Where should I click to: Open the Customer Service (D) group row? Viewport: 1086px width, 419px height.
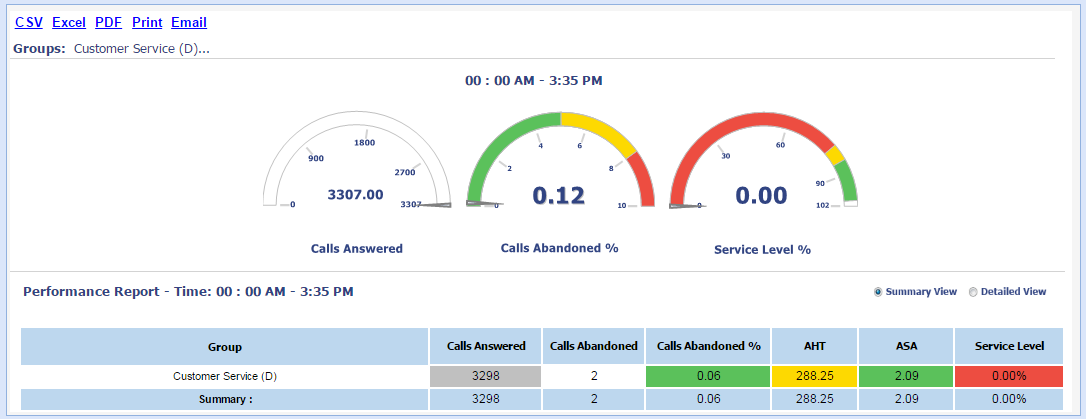(x=225, y=376)
